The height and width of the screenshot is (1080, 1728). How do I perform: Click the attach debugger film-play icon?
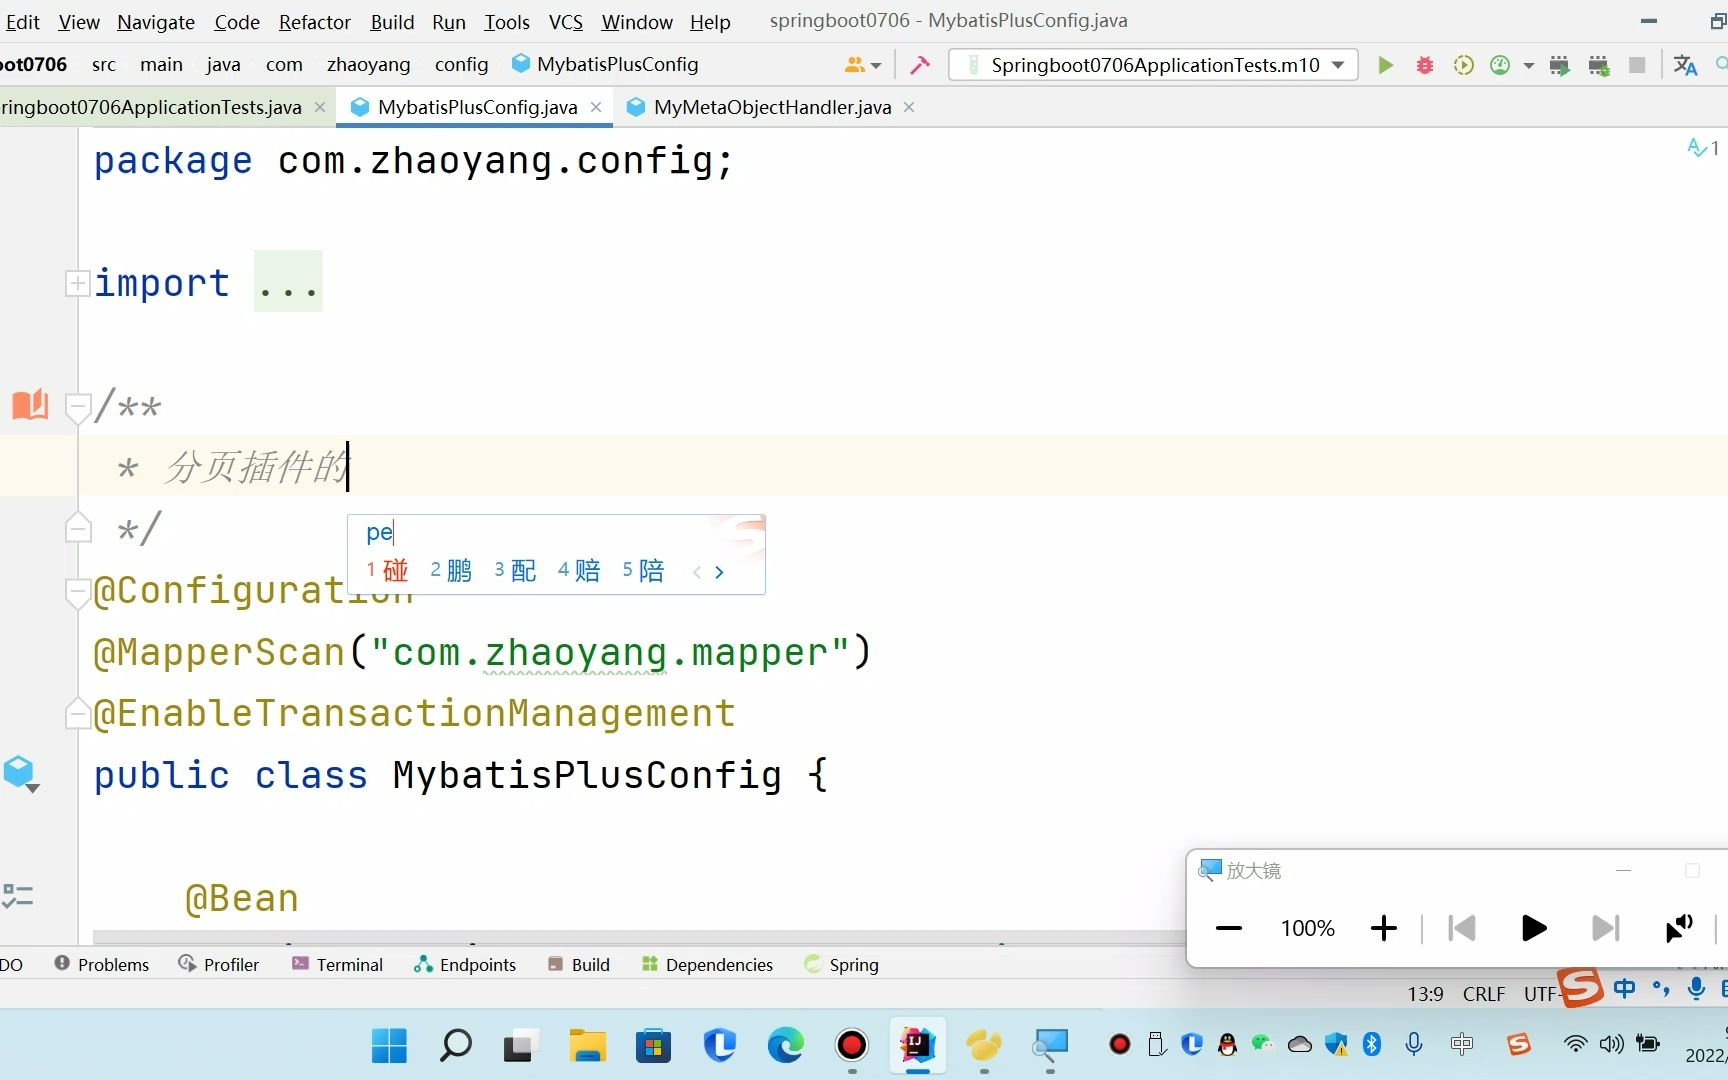point(1559,65)
